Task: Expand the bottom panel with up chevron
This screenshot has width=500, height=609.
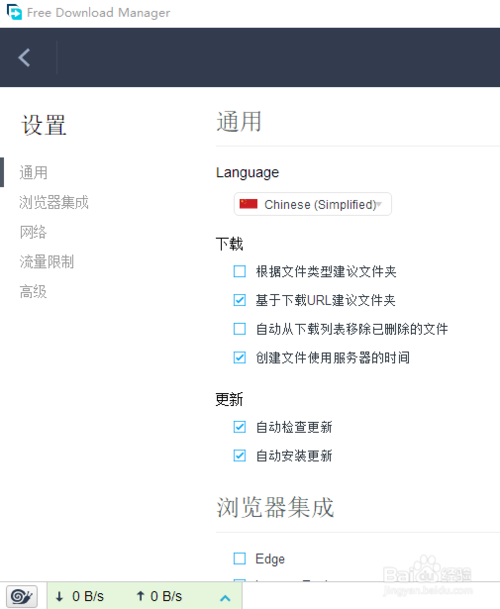Action: (x=225, y=598)
